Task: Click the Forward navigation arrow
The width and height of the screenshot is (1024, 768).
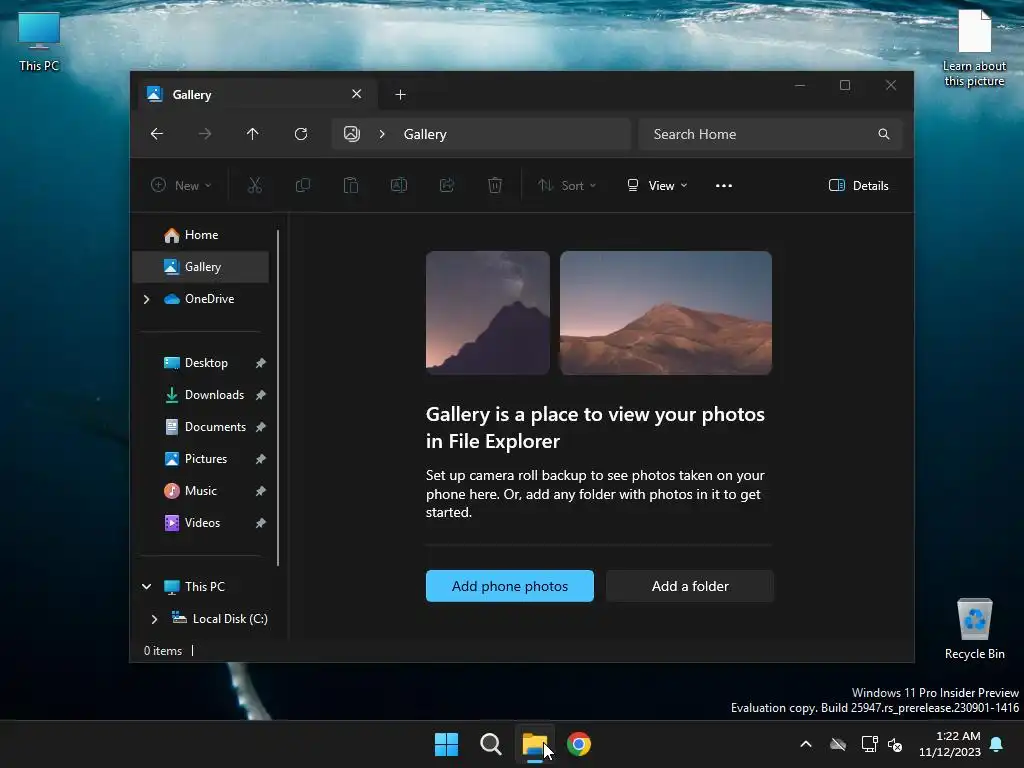Action: pyautogui.click(x=205, y=134)
